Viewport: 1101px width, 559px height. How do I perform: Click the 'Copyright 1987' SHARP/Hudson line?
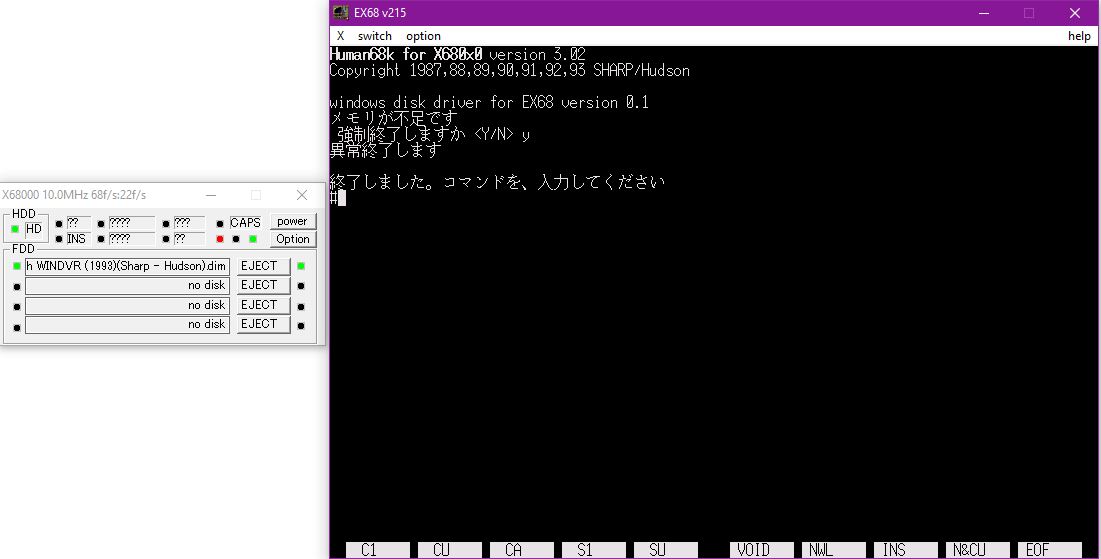coord(510,70)
